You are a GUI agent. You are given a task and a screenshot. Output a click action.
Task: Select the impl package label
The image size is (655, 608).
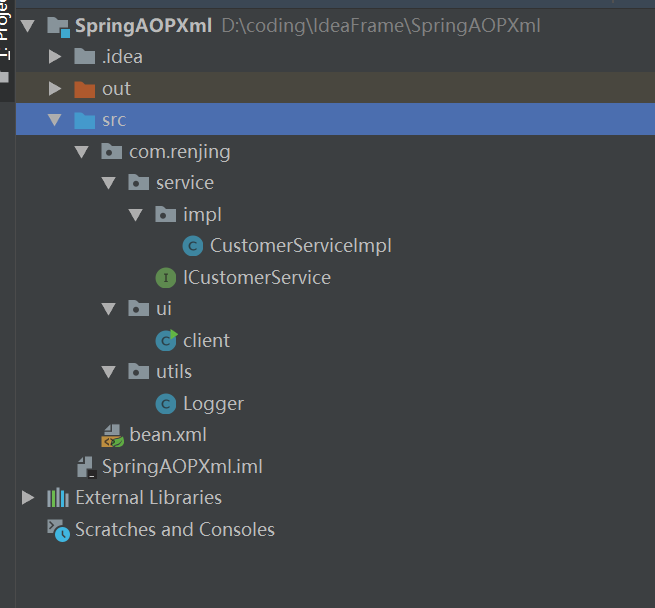point(203,215)
